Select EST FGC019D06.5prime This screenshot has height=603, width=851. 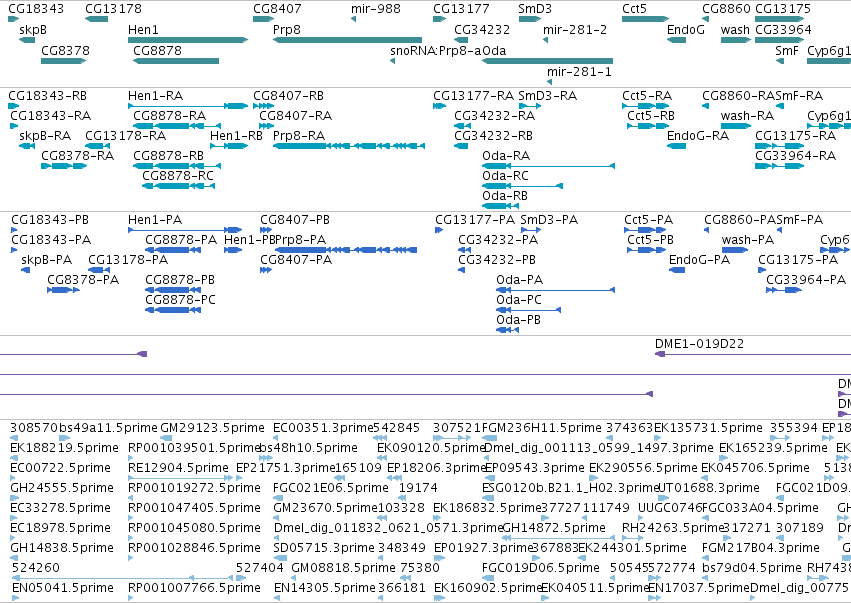(x=541, y=568)
